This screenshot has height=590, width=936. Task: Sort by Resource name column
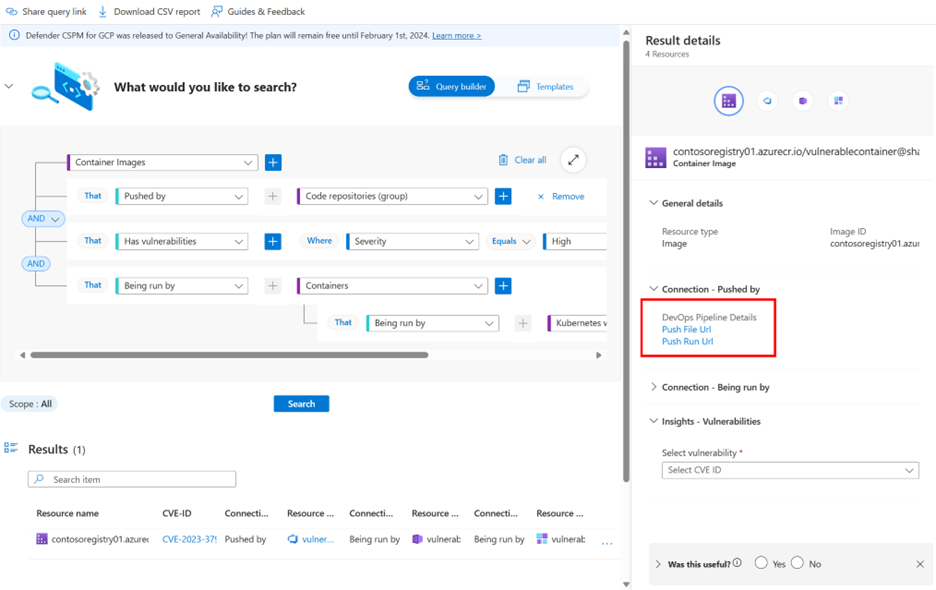click(x=67, y=513)
